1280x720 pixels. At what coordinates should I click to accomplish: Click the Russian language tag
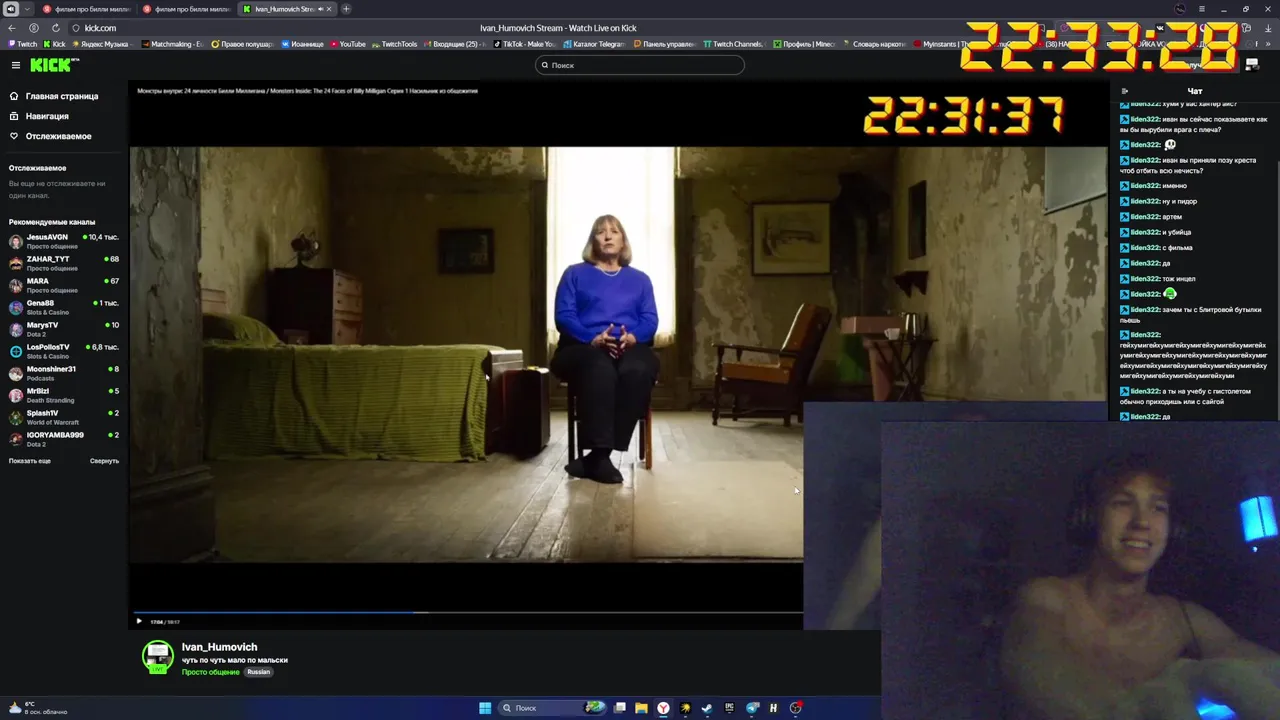pyautogui.click(x=259, y=672)
